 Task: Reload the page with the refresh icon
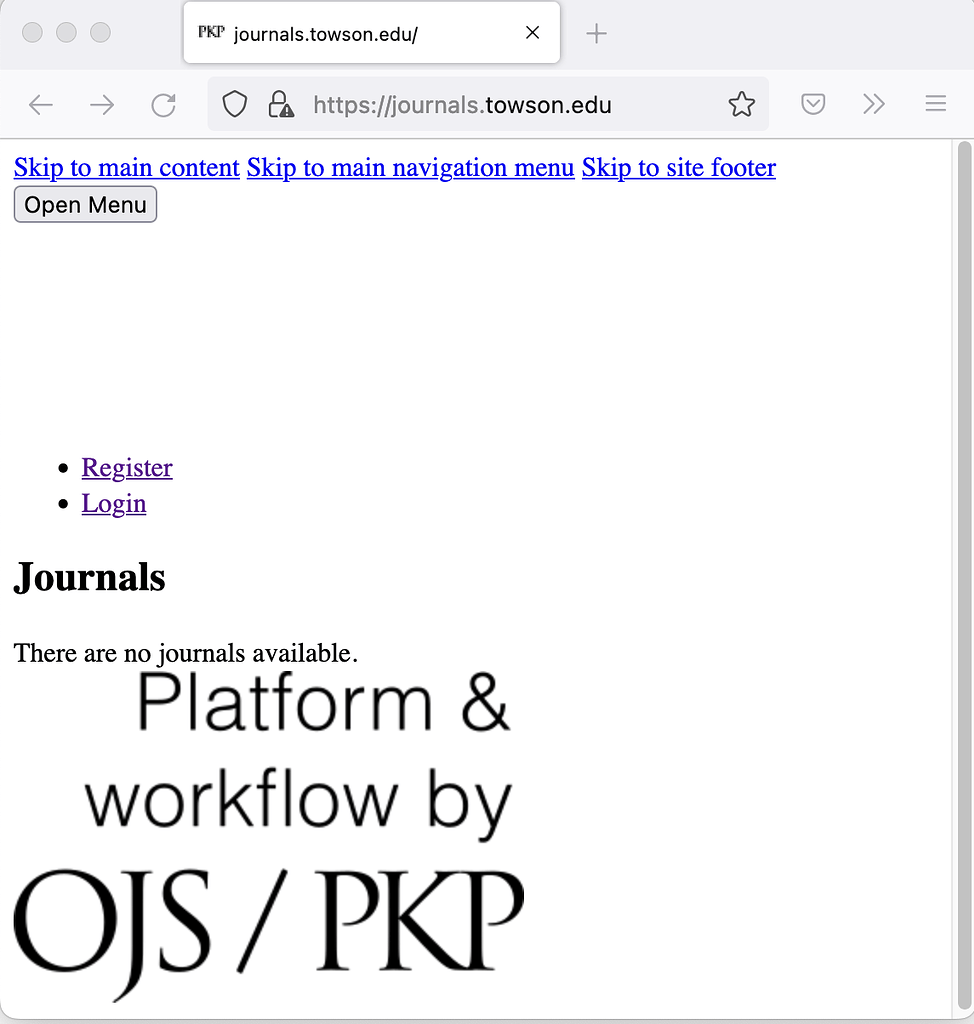[163, 105]
